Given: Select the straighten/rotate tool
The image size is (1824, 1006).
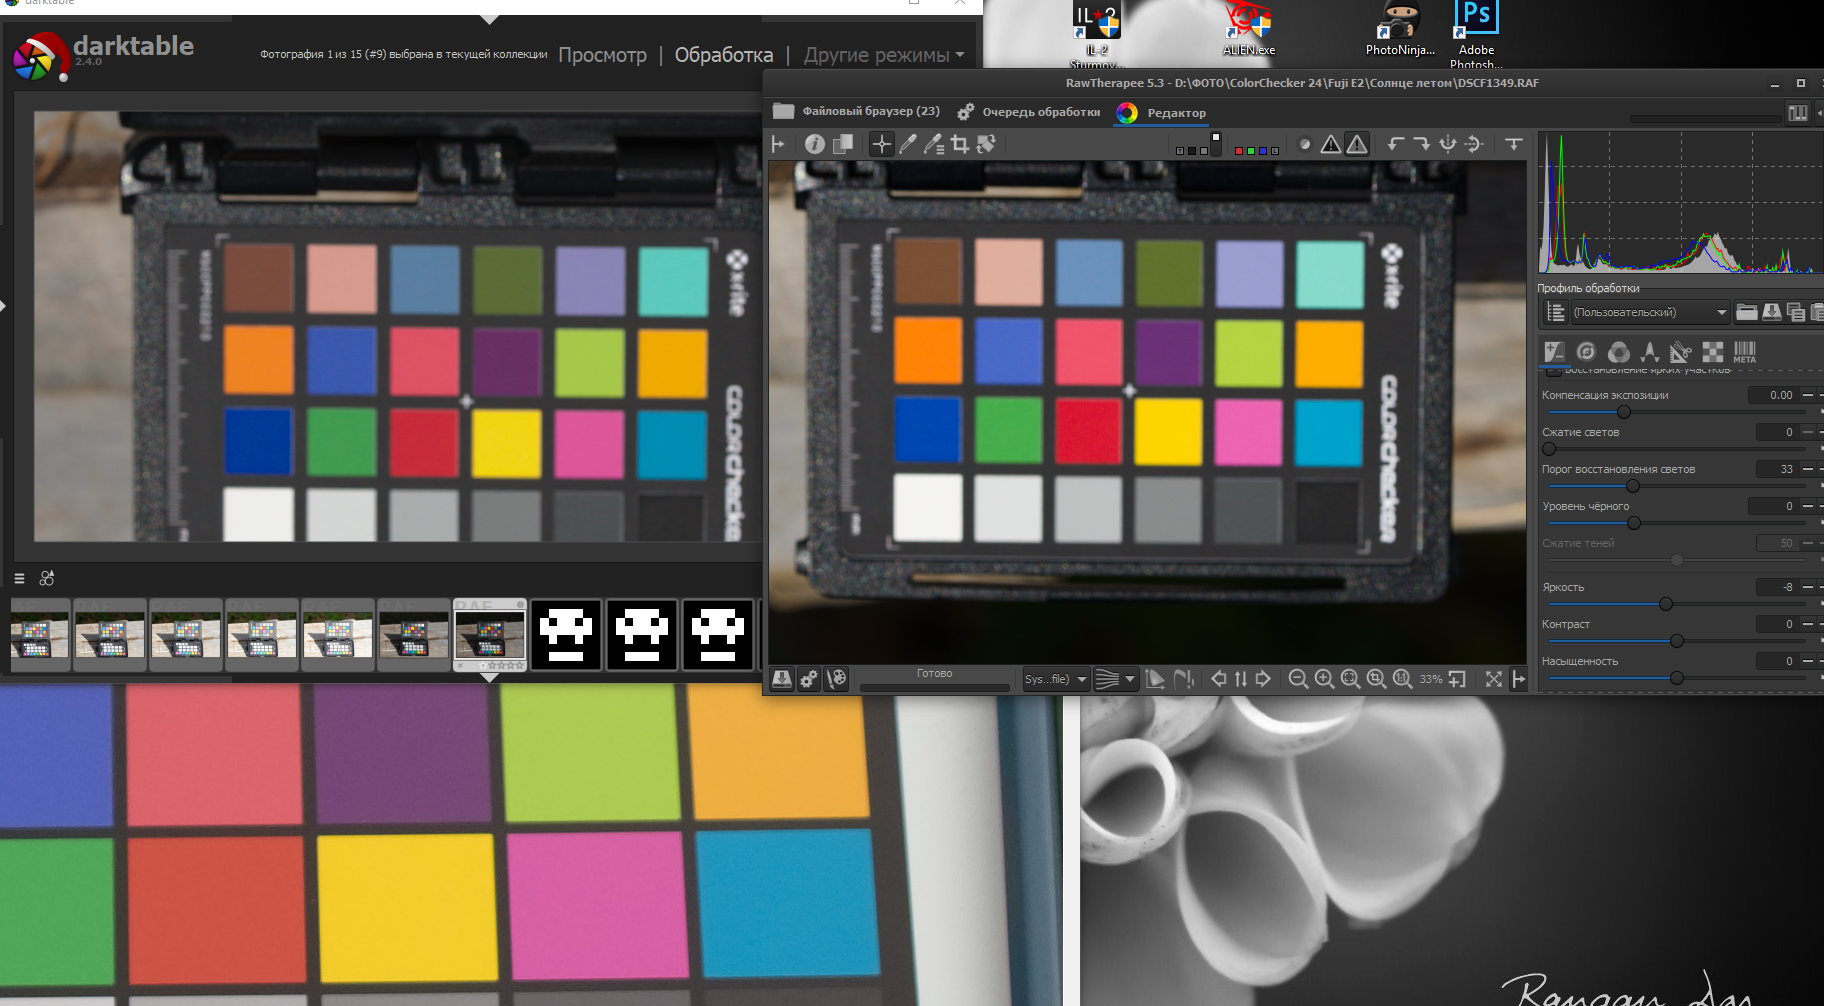Looking at the screenshot, I should (986, 144).
